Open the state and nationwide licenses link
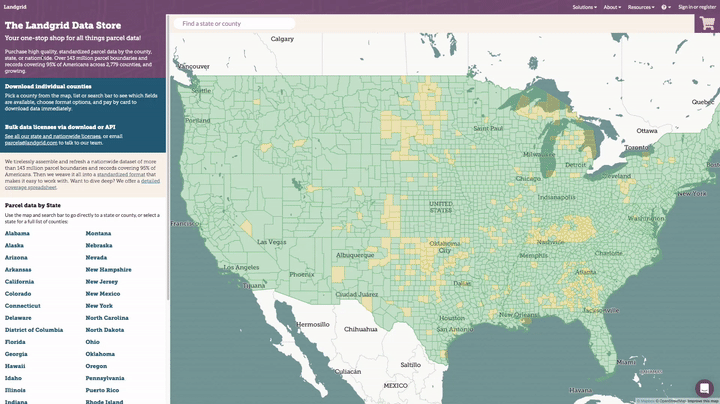720x404 pixels. [53, 136]
